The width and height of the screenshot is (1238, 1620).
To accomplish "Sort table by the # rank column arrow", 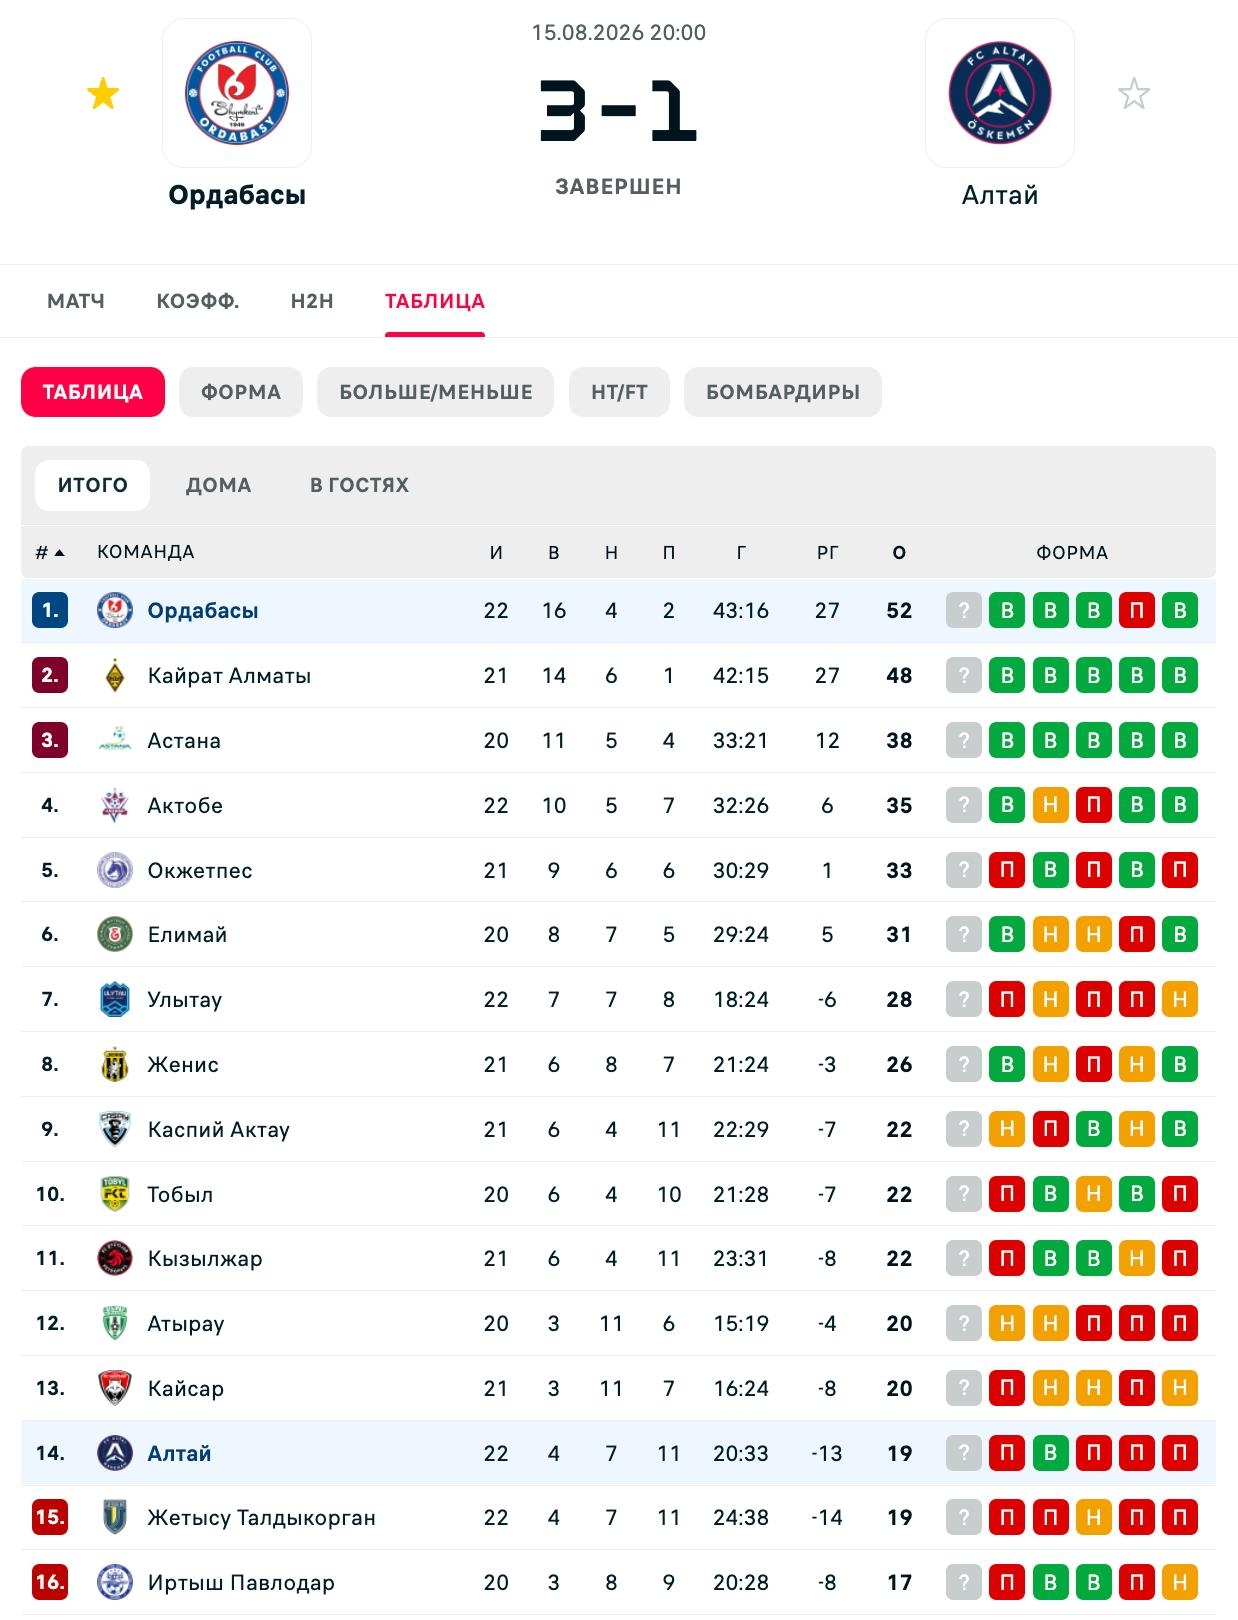I will (50, 552).
